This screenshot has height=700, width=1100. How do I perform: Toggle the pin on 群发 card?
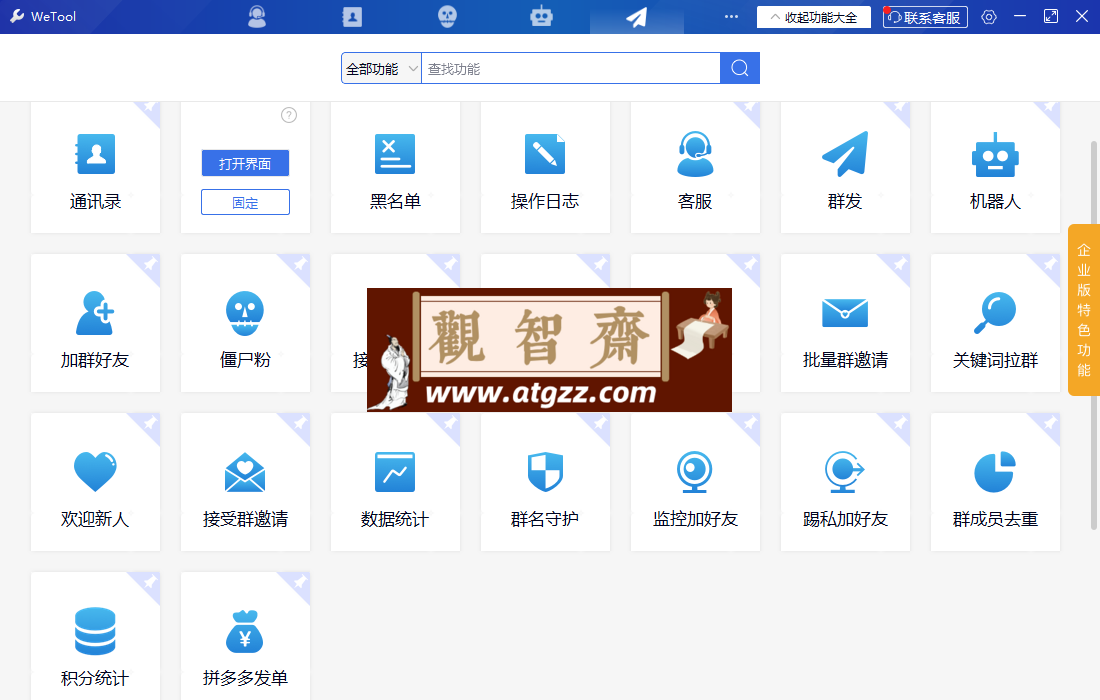pos(899,109)
